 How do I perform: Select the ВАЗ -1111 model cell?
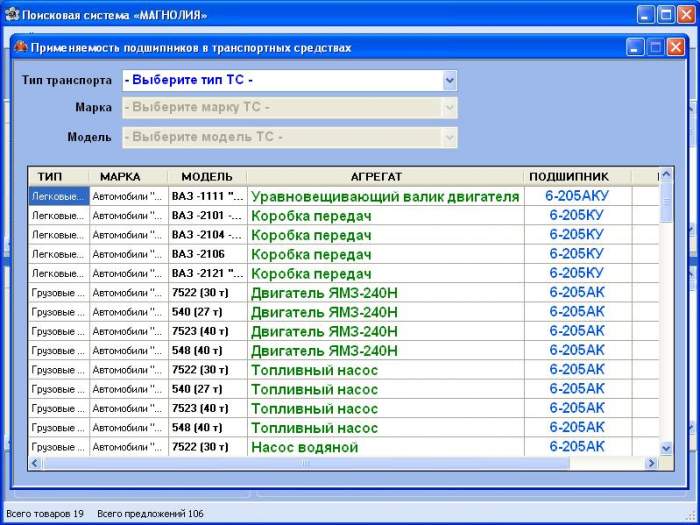tap(207, 196)
